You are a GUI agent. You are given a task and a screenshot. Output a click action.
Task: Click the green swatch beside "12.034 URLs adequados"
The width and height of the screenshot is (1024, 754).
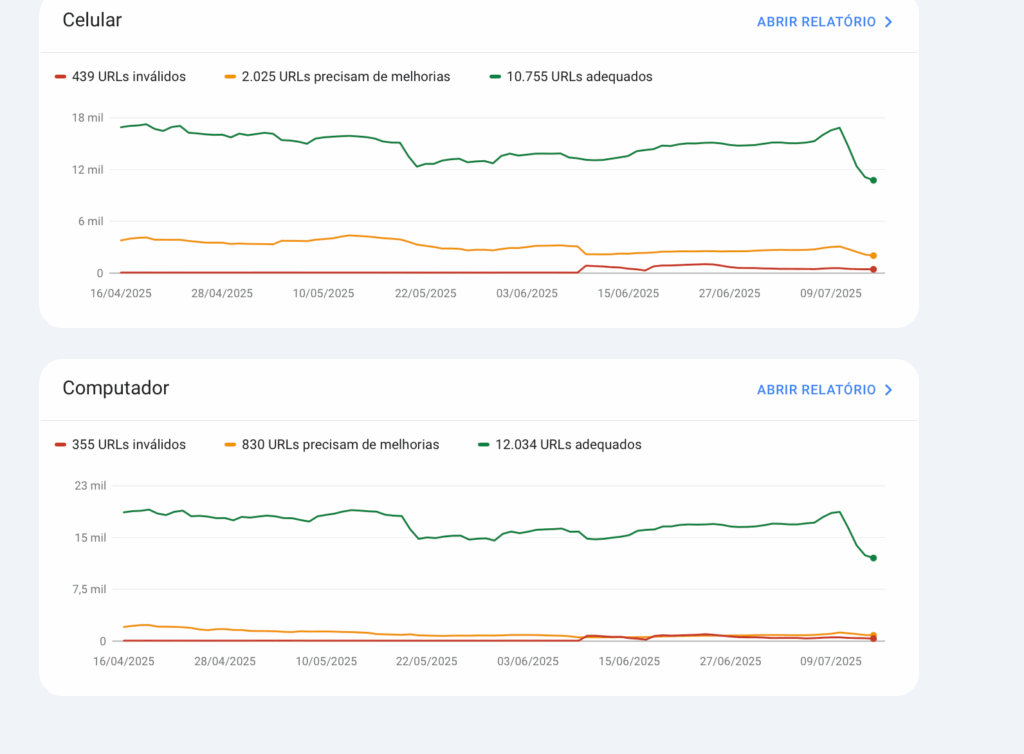[484, 445]
